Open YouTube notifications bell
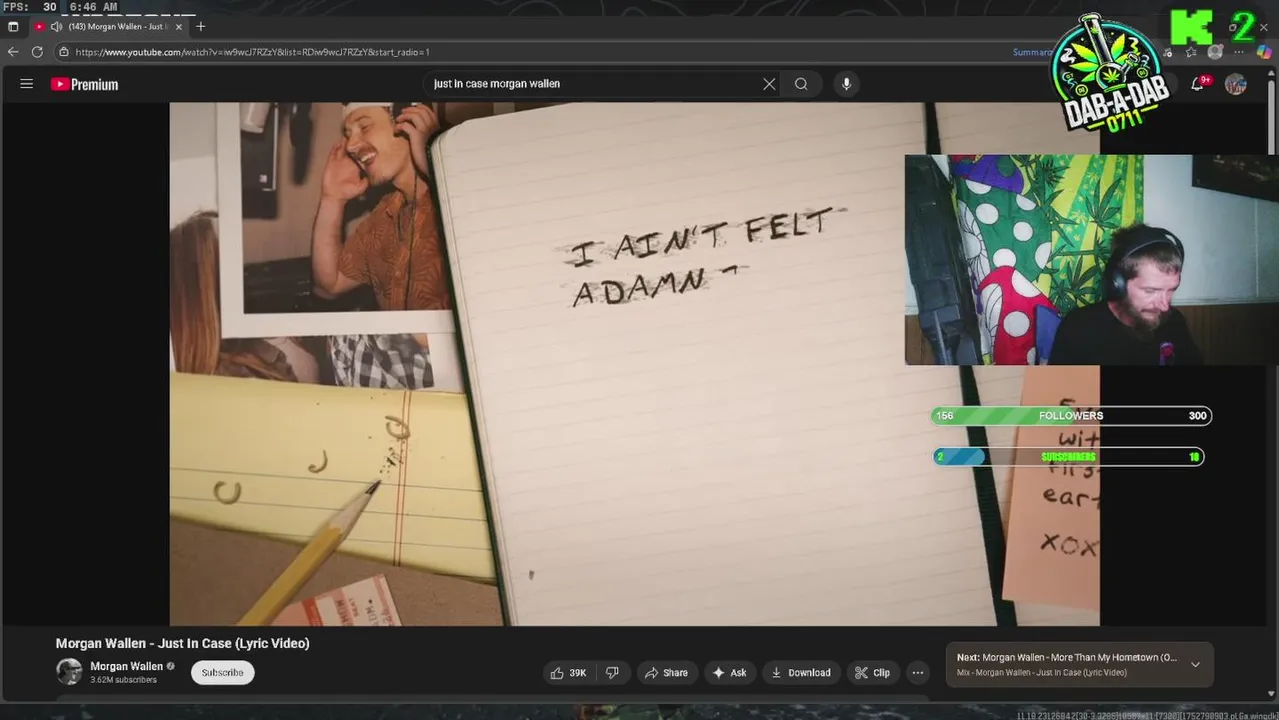The width and height of the screenshot is (1279, 720). click(x=1197, y=84)
